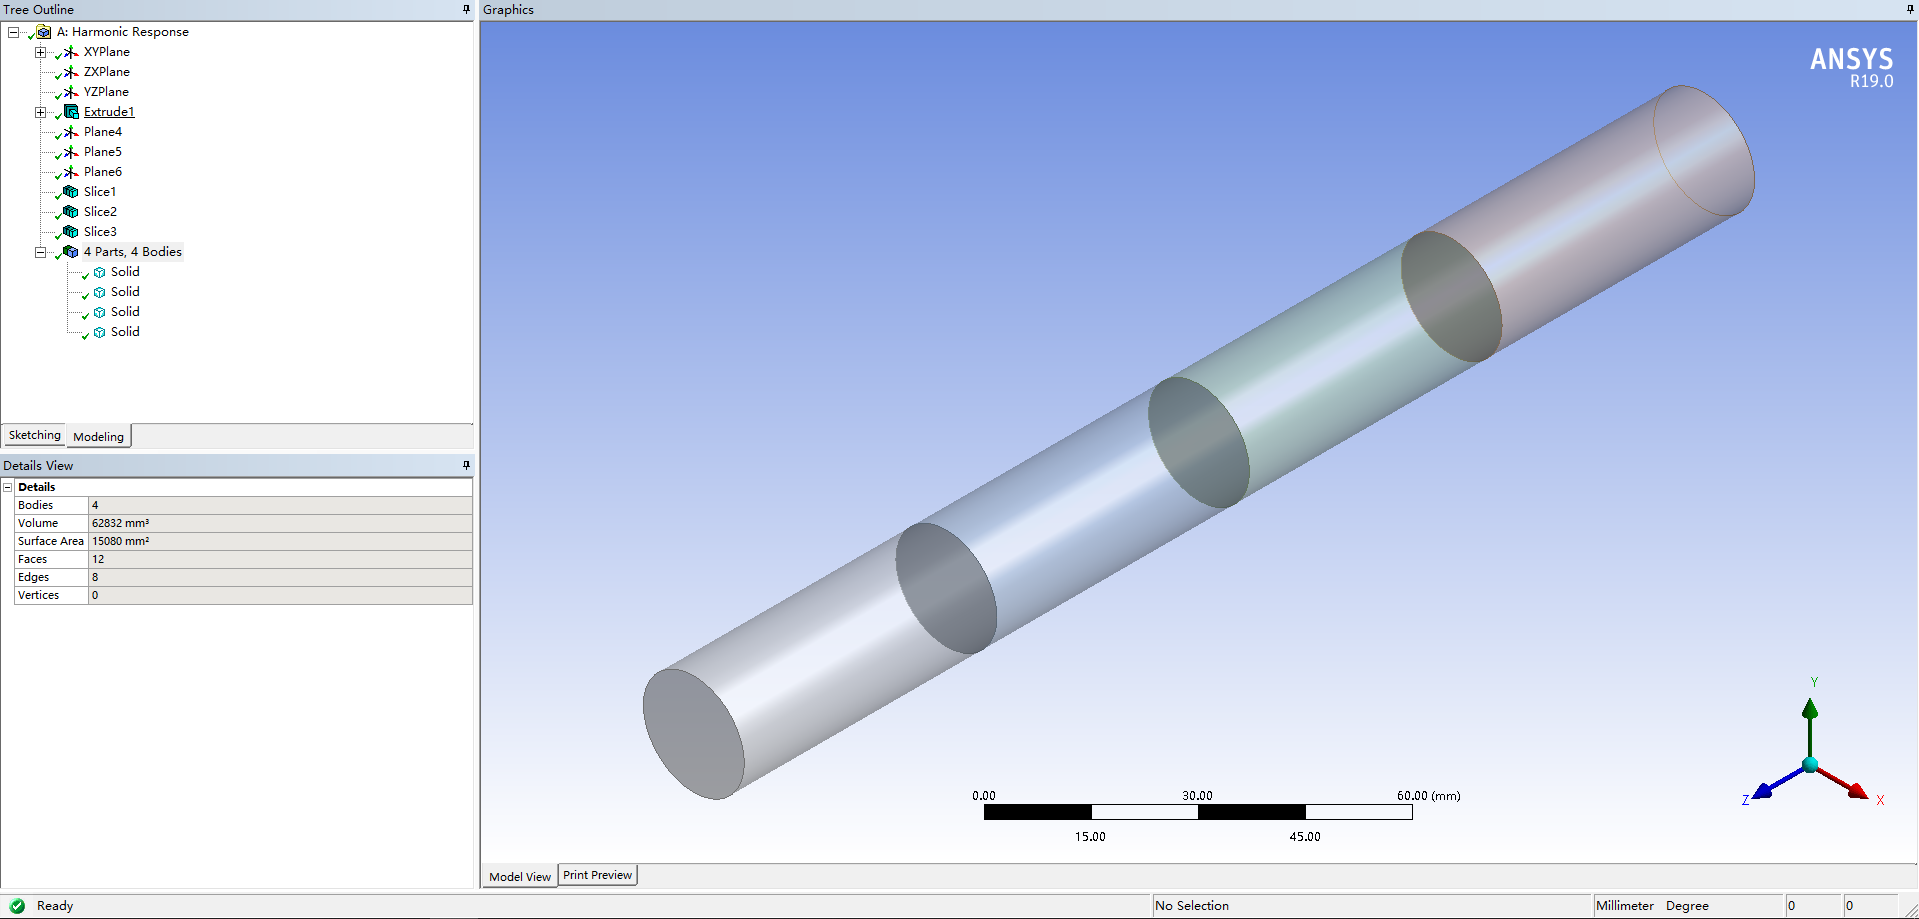Select the XYPlane plane icon in tree
Viewport: 1919px width, 919px height.
tap(71, 52)
